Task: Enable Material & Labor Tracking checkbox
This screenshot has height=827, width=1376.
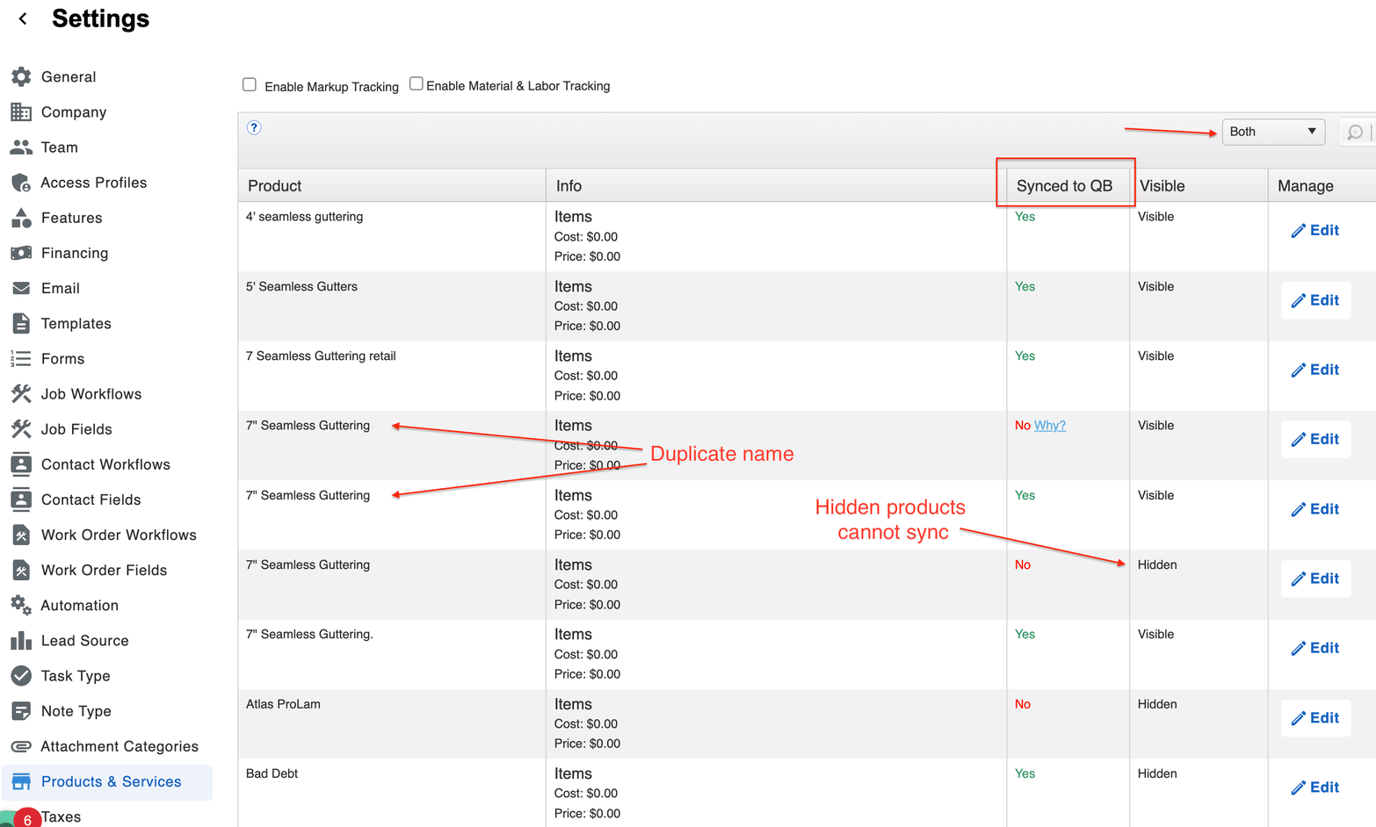Action: click(x=416, y=84)
